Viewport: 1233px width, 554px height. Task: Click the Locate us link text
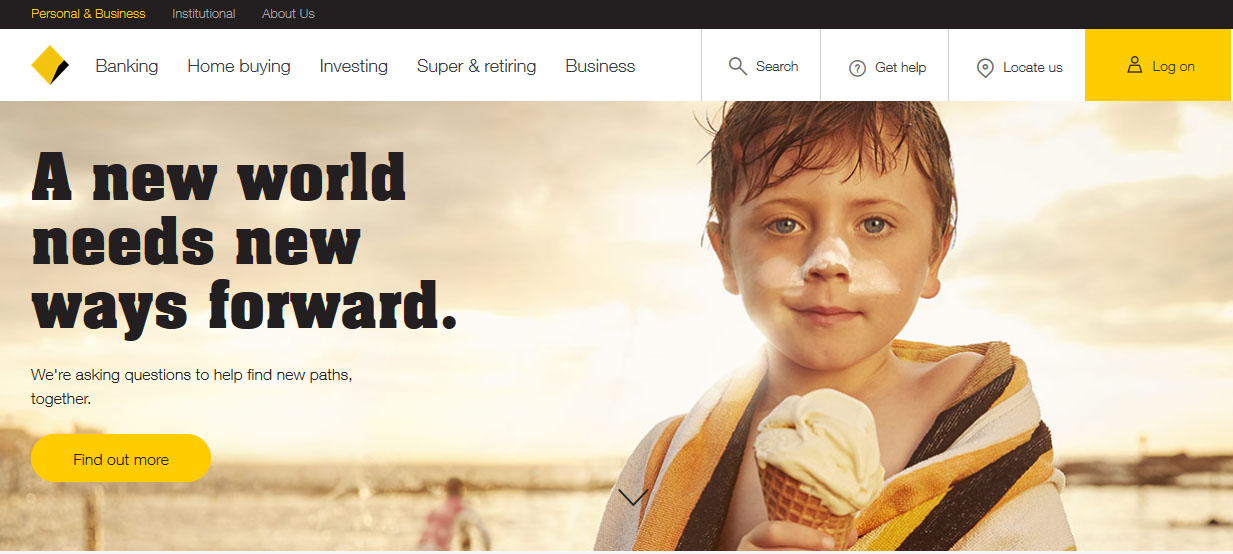tap(1033, 67)
